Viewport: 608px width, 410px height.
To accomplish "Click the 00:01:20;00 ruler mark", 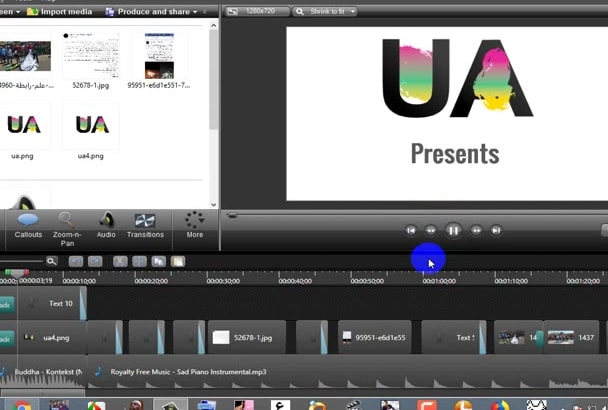I will point(583,281).
